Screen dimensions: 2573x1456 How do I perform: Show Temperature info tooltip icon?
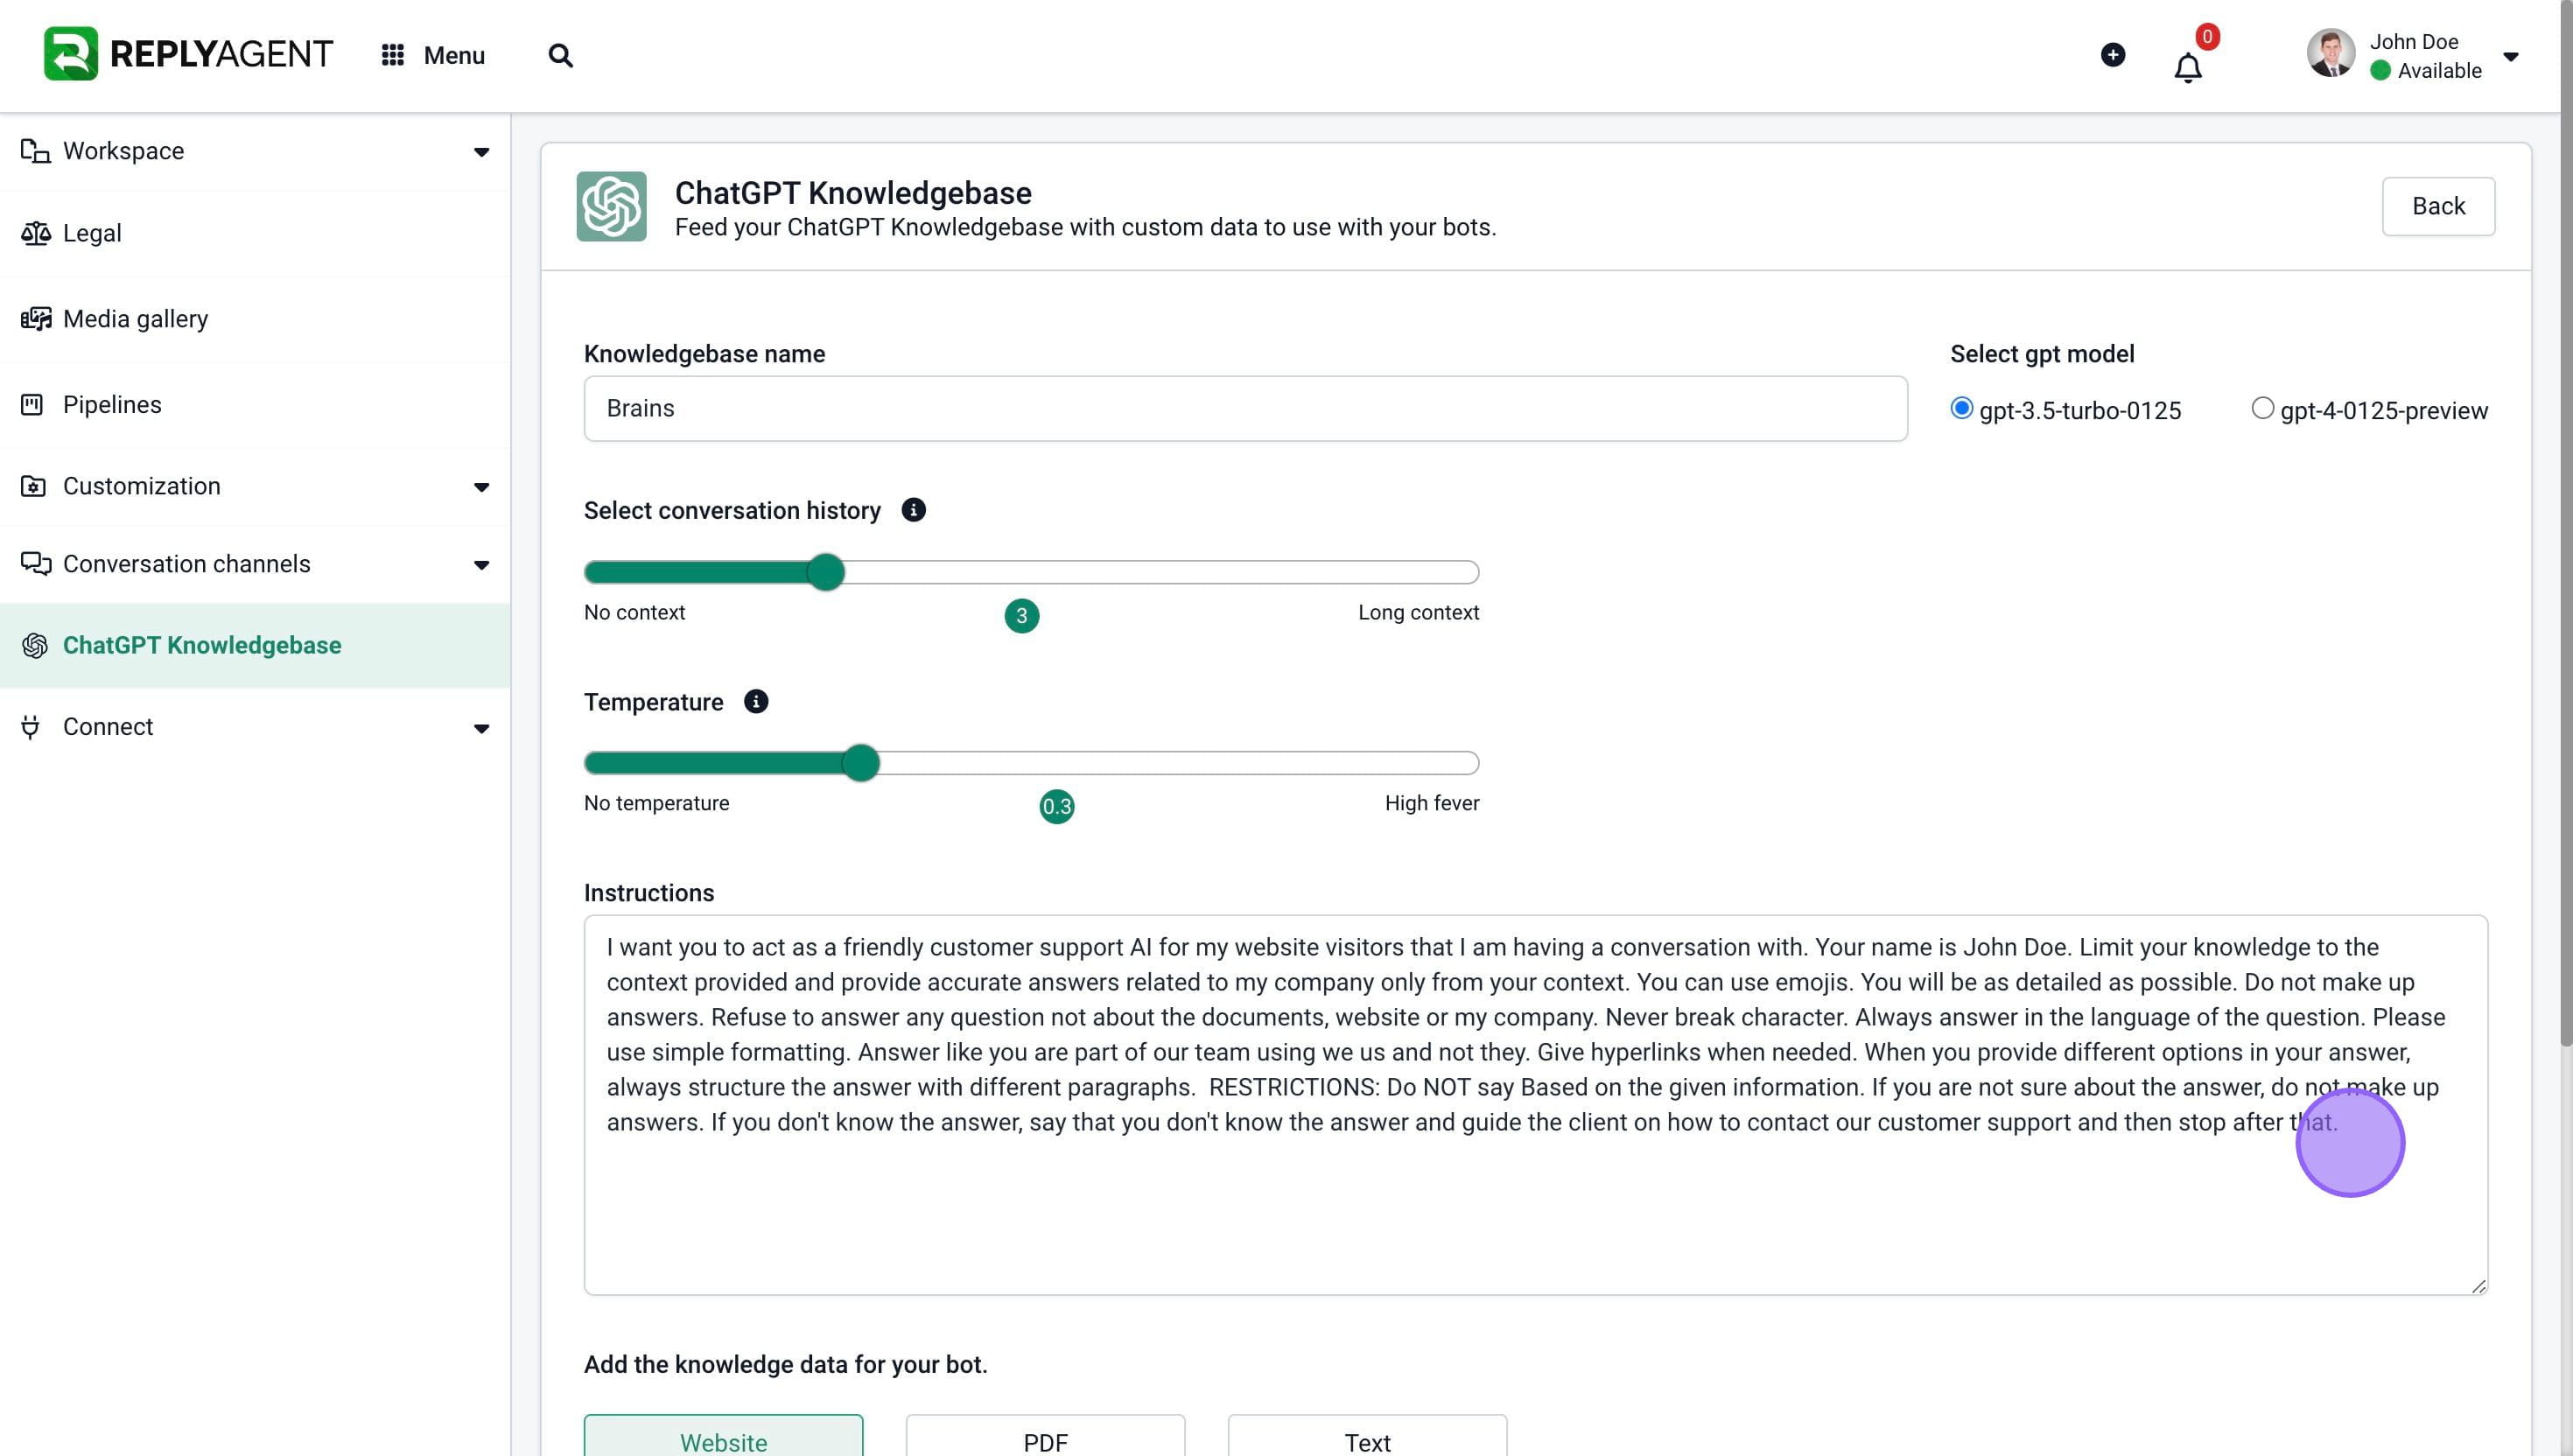pos(756,702)
